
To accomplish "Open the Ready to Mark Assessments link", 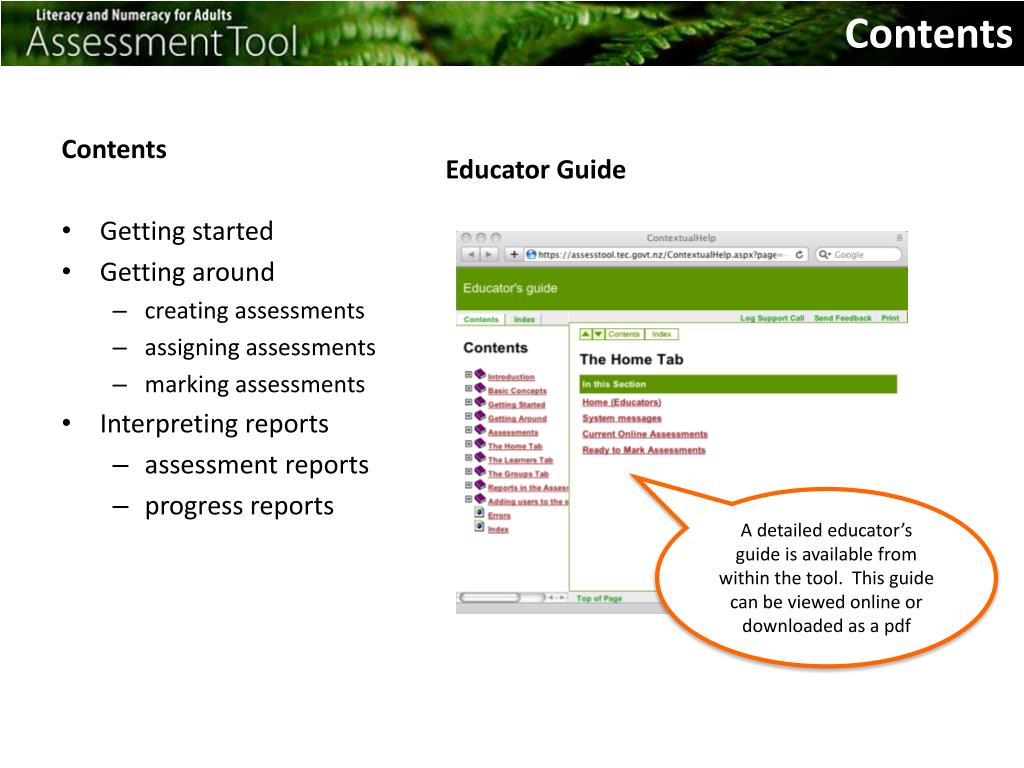I will pyautogui.click(x=644, y=450).
